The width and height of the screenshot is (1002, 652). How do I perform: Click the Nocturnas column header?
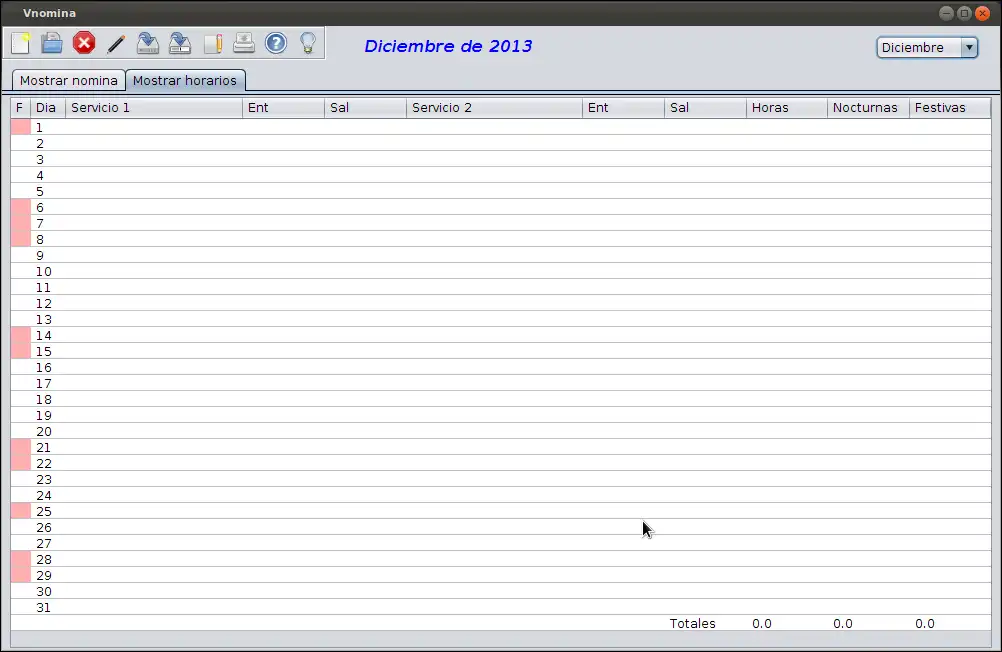[868, 107]
